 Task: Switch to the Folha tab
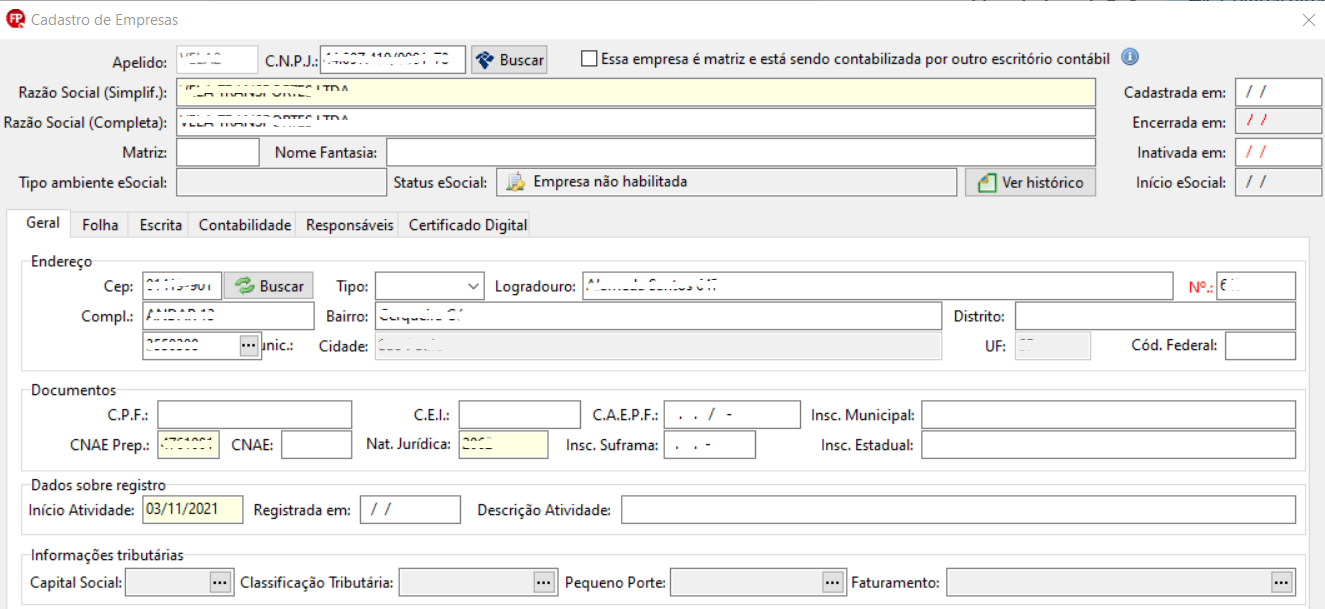[99, 224]
